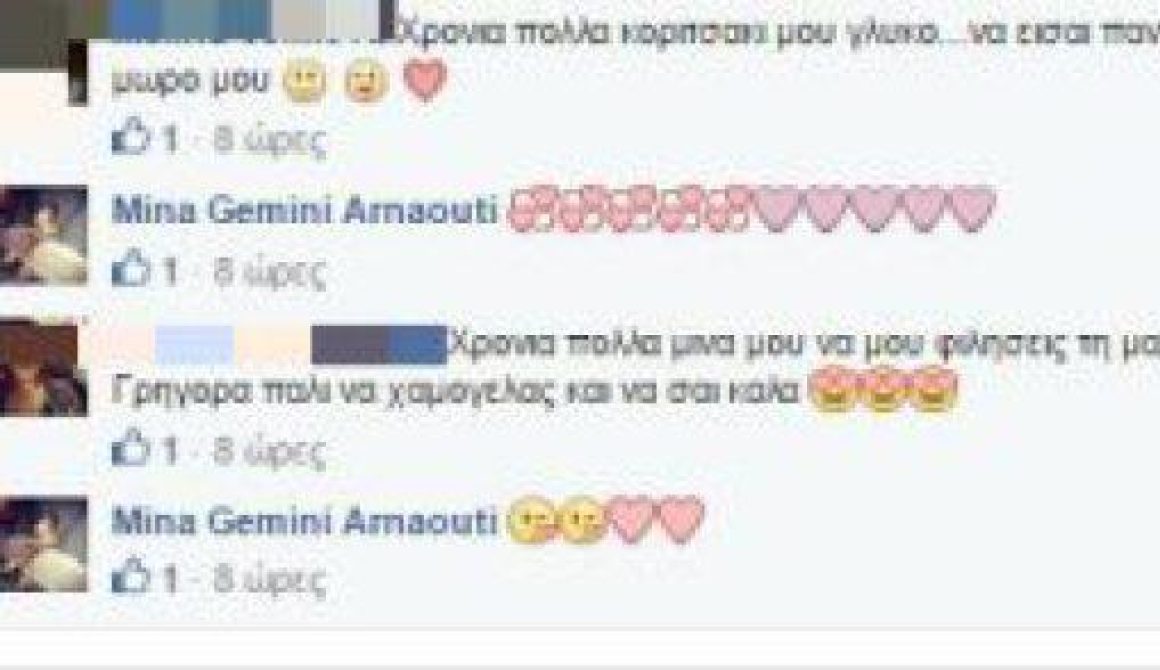Click the flower emojis in Mina's first comment
1160x670 pixels.
[x=627, y=209]
